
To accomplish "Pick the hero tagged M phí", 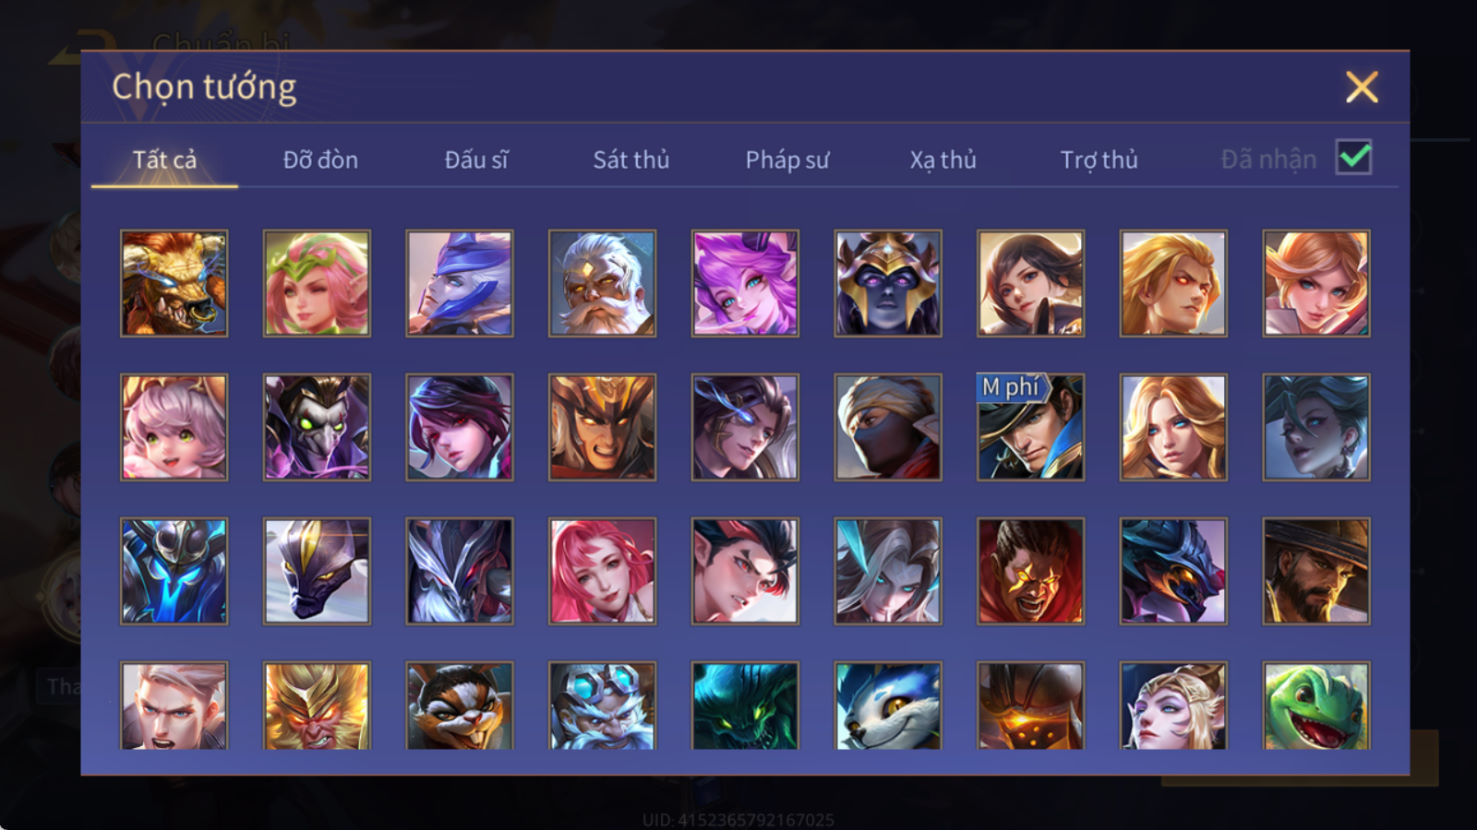I will (x=1031, y=427).
